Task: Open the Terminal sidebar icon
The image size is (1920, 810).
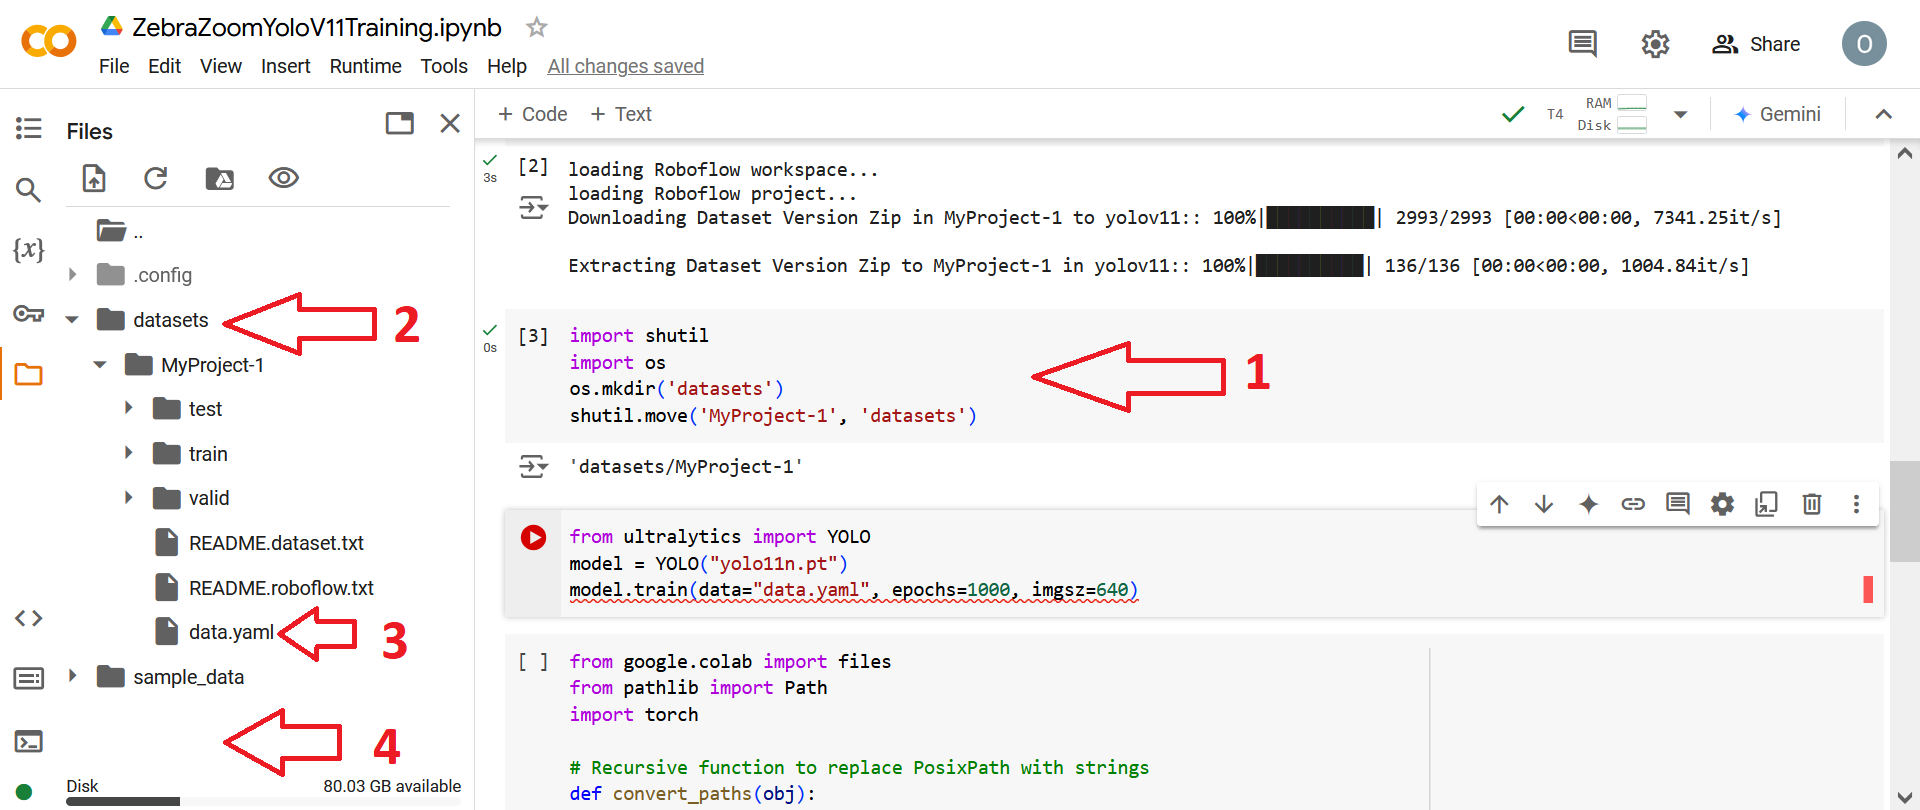Action: tap(28, 741)
